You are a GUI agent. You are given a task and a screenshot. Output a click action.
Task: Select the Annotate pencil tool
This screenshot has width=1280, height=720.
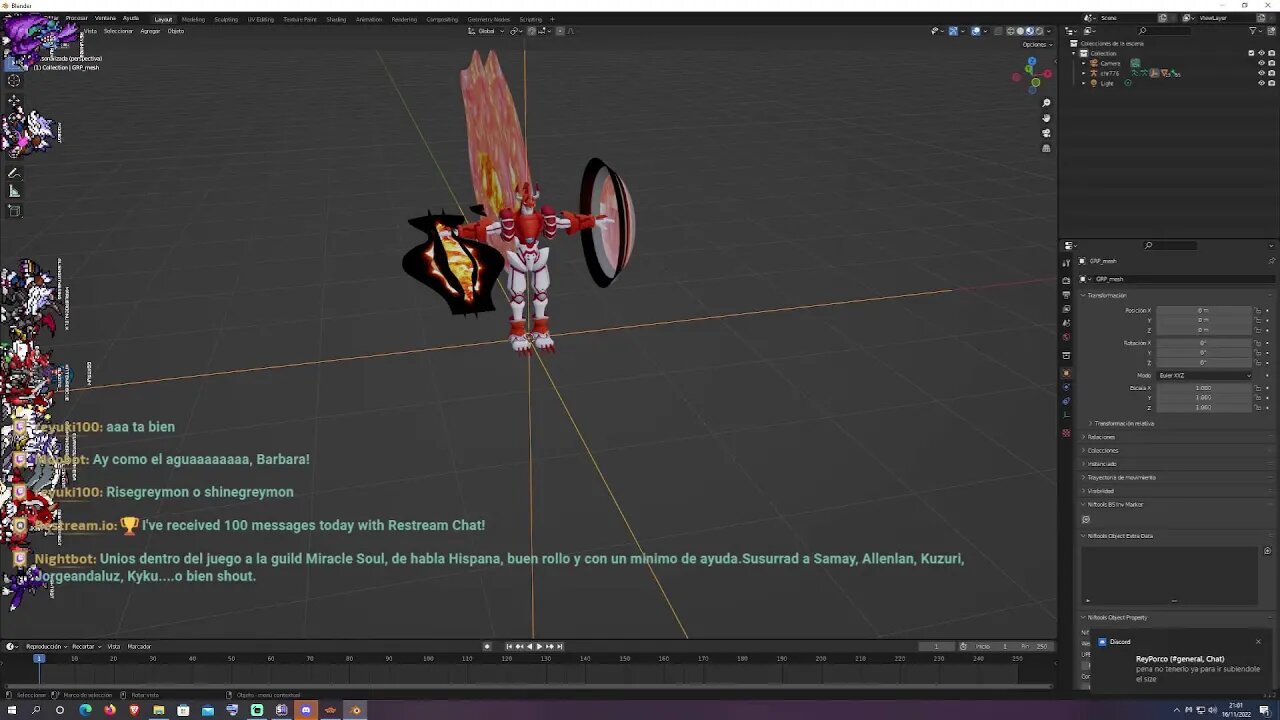[14, 173]
